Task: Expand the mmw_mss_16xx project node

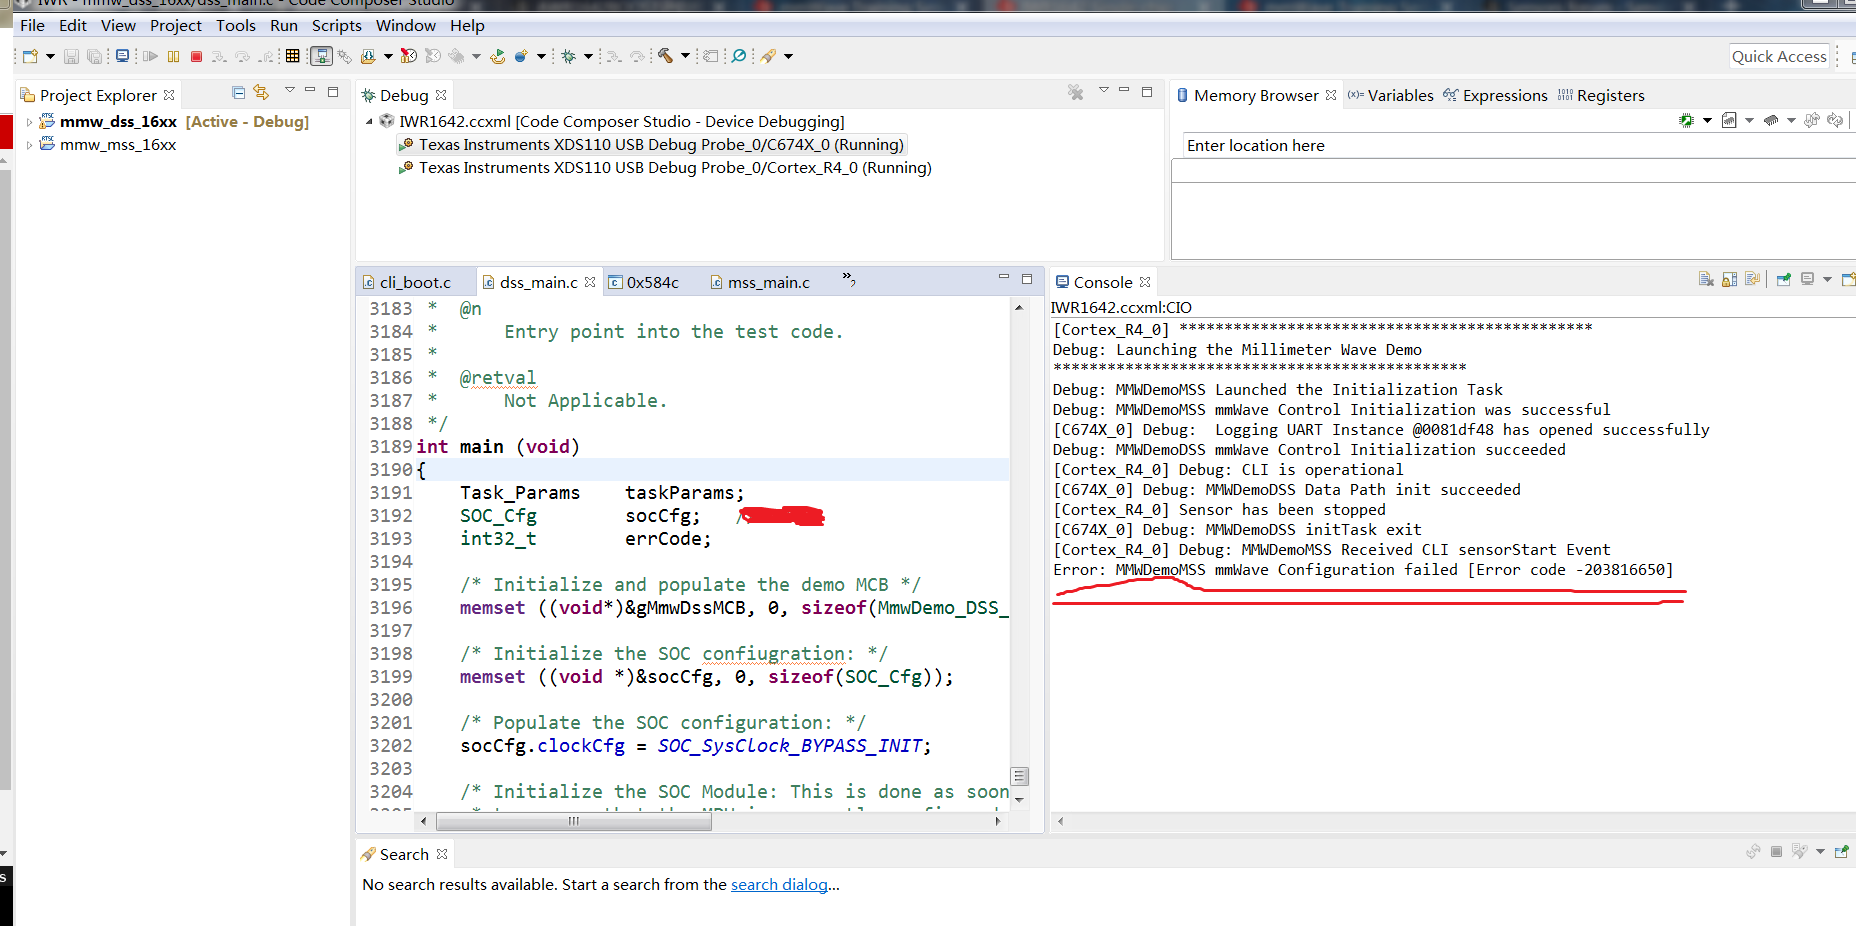Action: [29, 145]
